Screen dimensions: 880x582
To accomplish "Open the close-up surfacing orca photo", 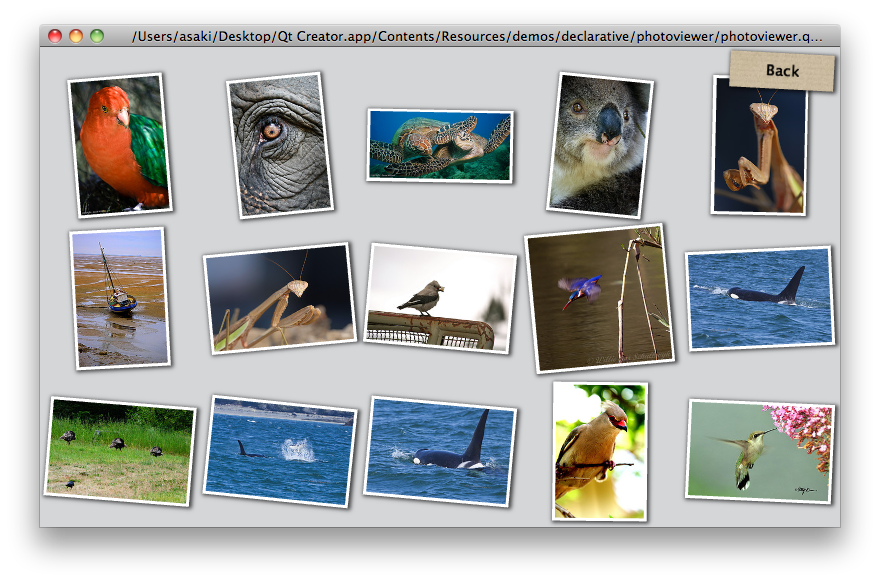I will coord(440,450).
